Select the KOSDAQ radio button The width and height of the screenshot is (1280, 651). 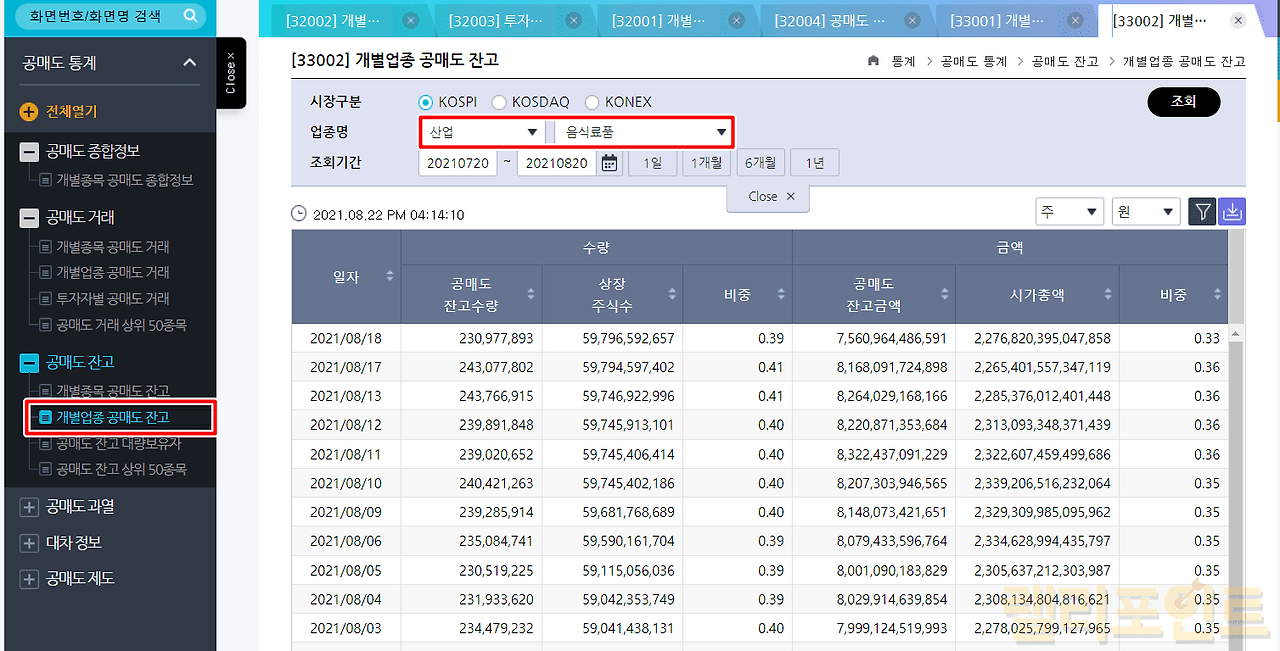pyautogui.click(x=499, y=102)
